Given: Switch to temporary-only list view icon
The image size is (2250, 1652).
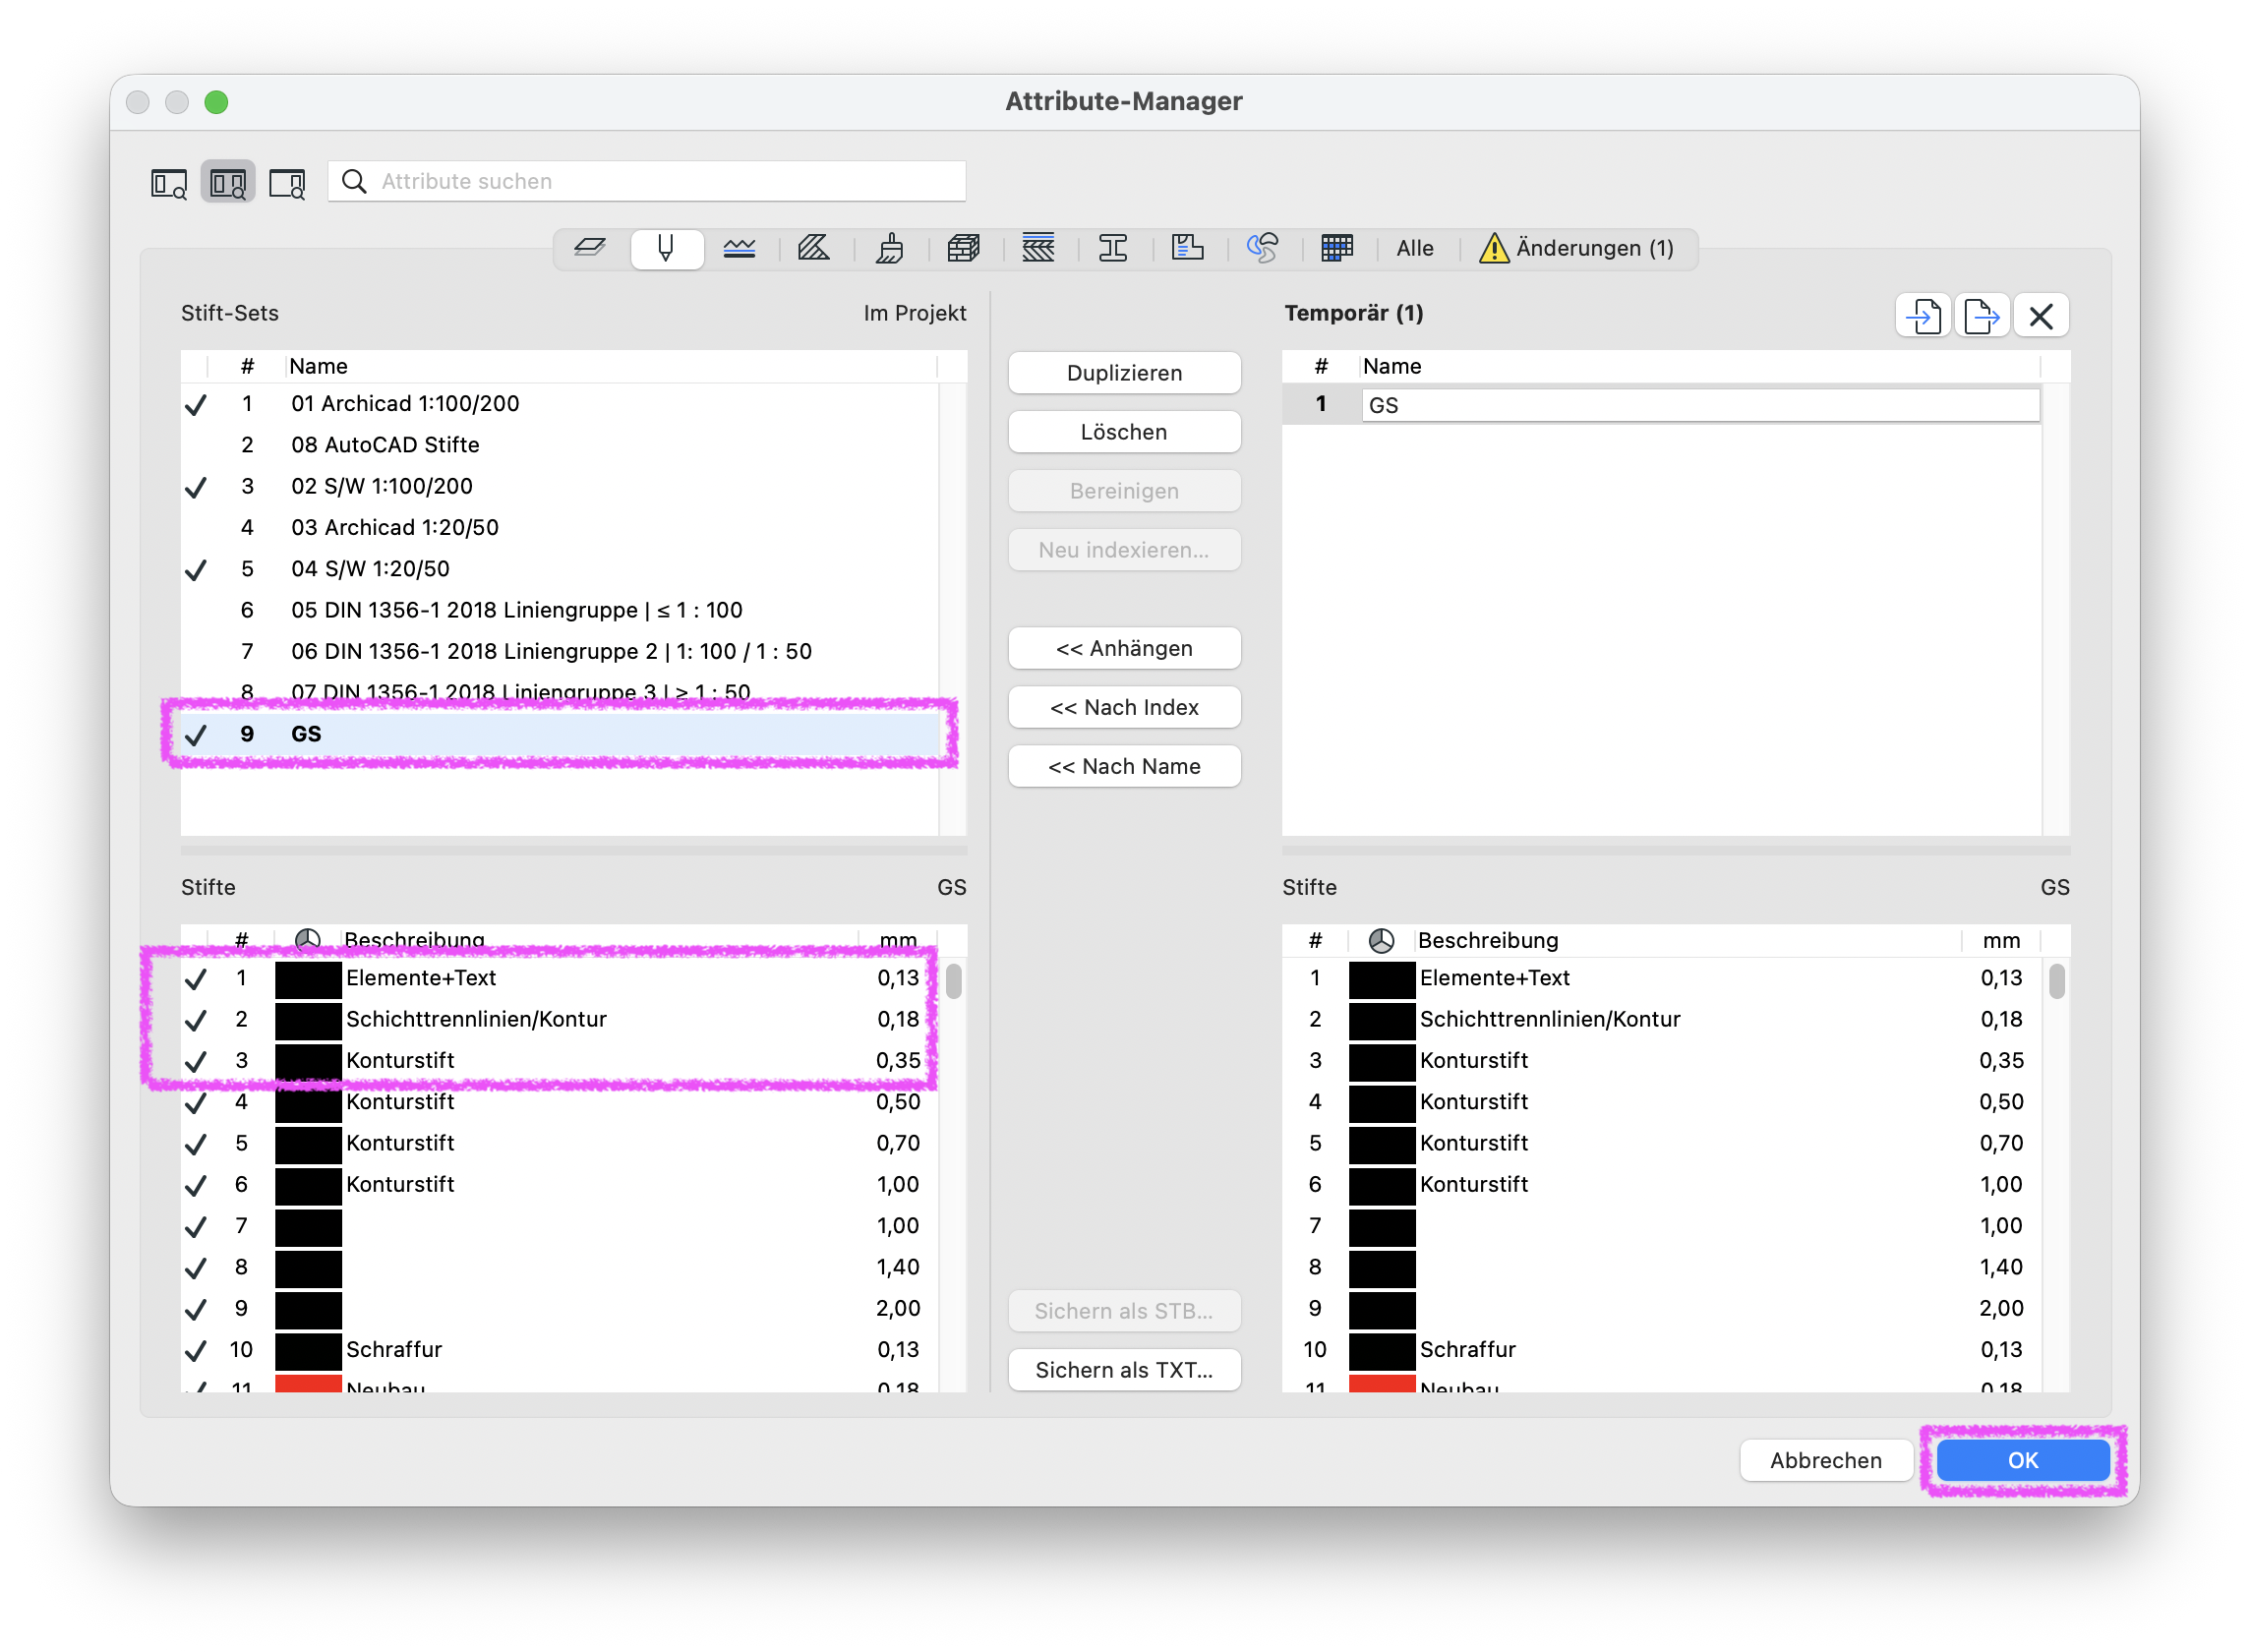Looking at the screenshot, I should pos(287,183).
